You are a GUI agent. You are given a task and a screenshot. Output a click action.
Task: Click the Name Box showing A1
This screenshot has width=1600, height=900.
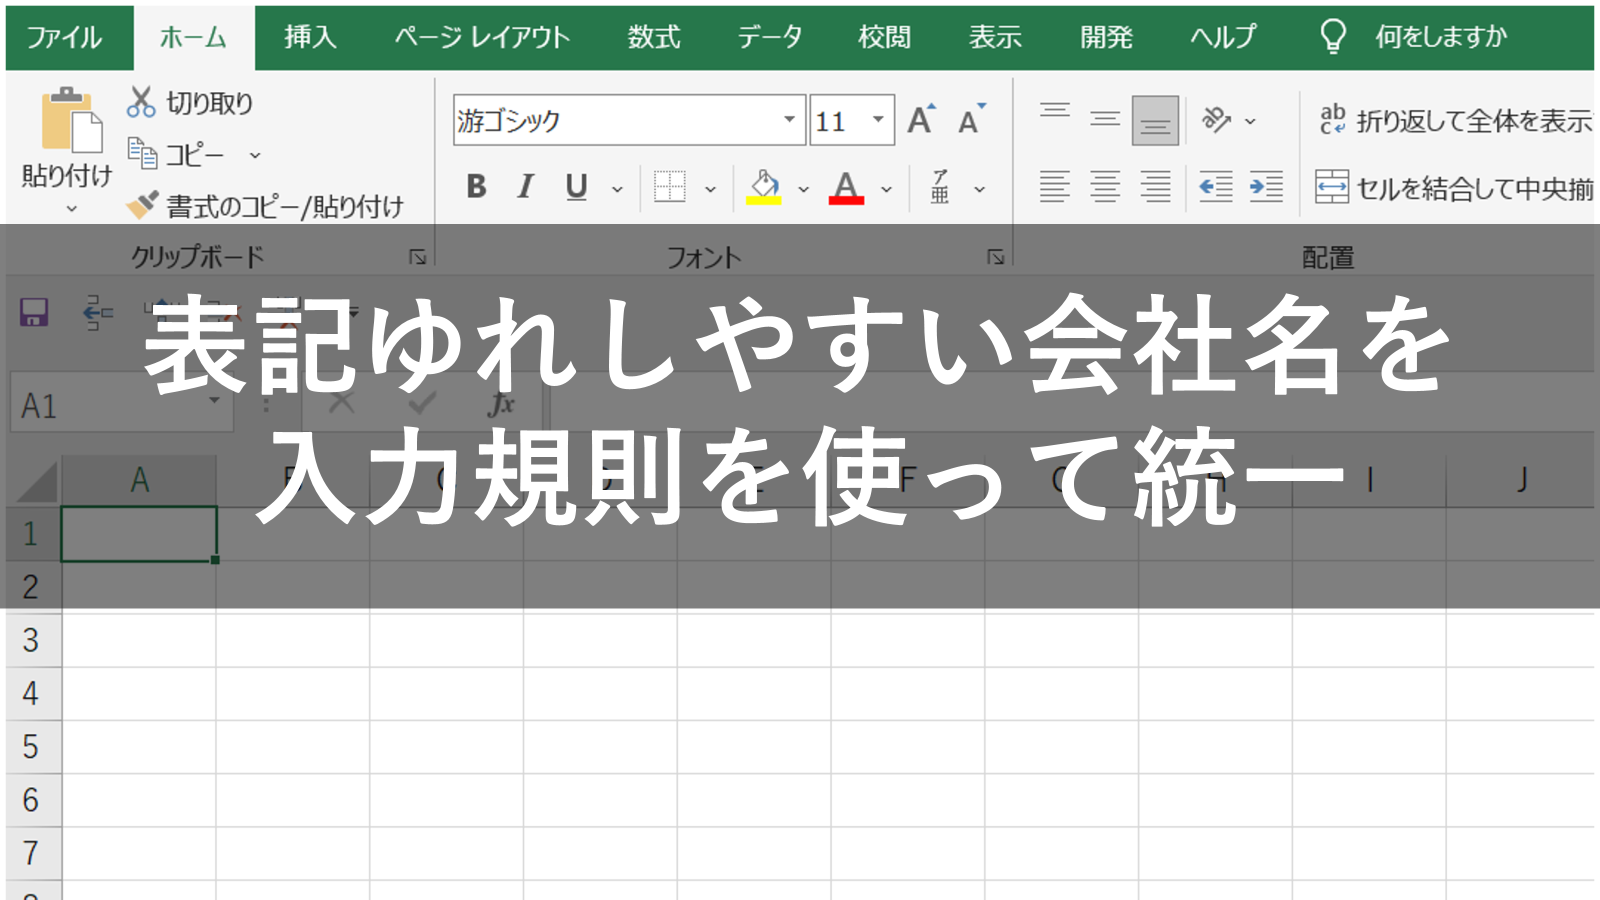click(121, 405)
